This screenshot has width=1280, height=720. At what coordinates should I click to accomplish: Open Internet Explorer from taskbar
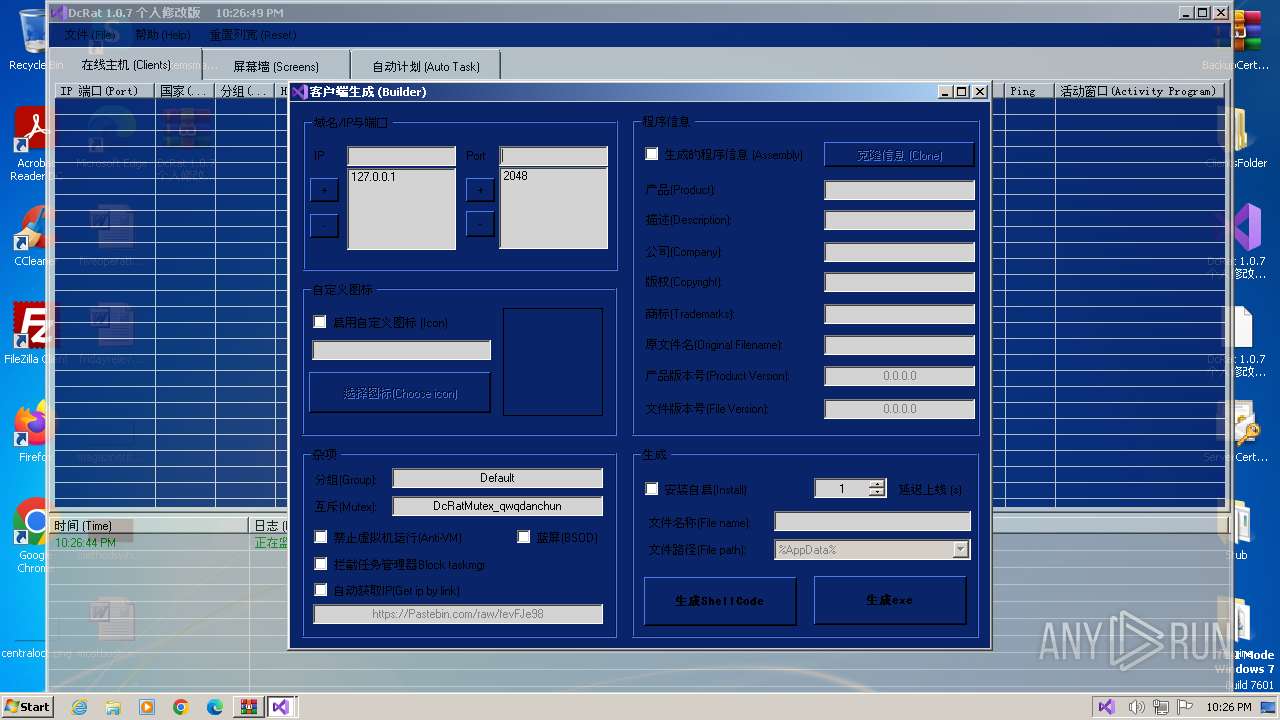click(79, 707)
